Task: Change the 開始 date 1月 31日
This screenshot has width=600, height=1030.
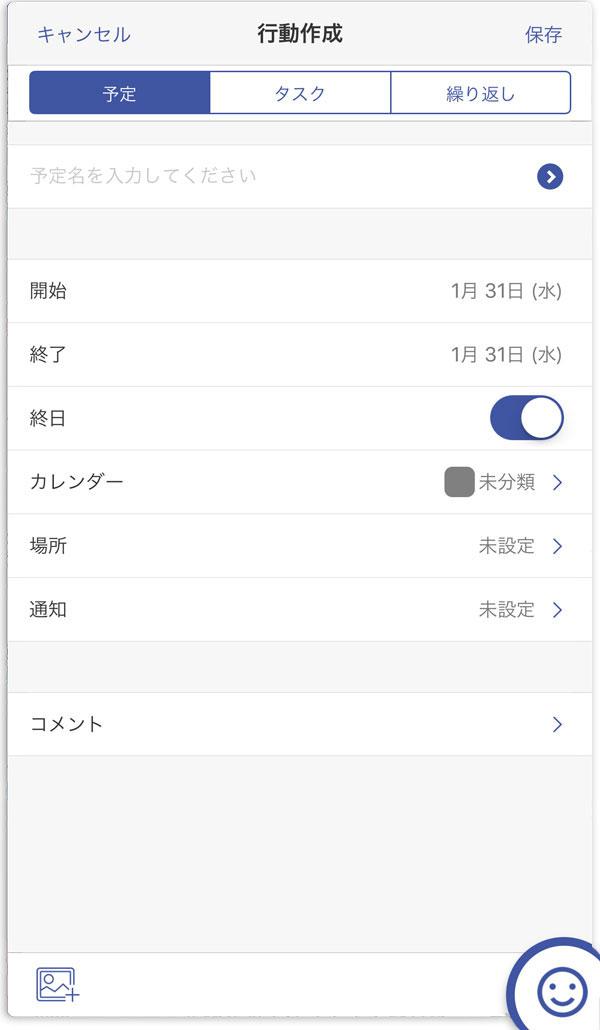Action: click(506, 291)
